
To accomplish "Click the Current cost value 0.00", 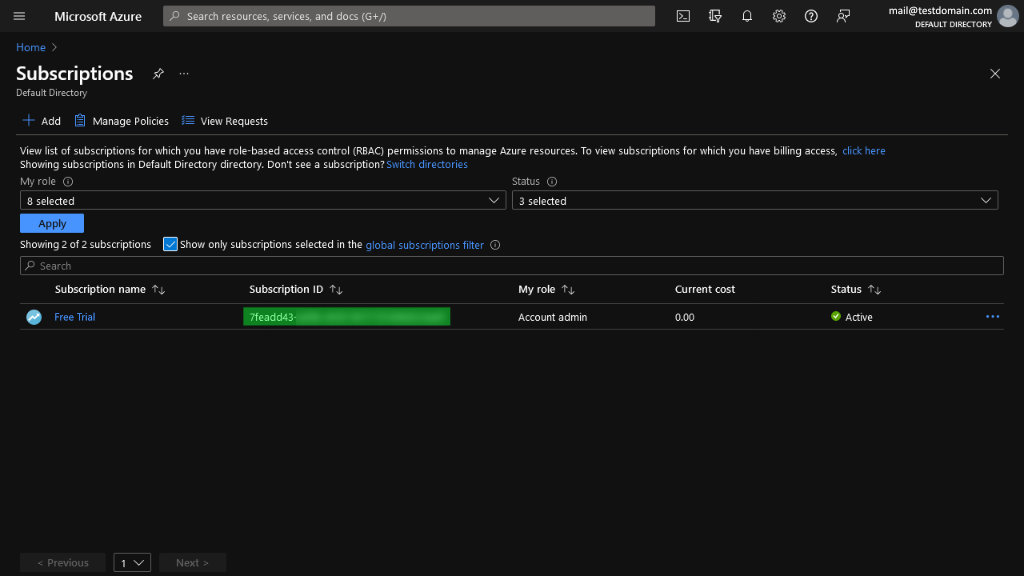I will click(x=684, y=317).
